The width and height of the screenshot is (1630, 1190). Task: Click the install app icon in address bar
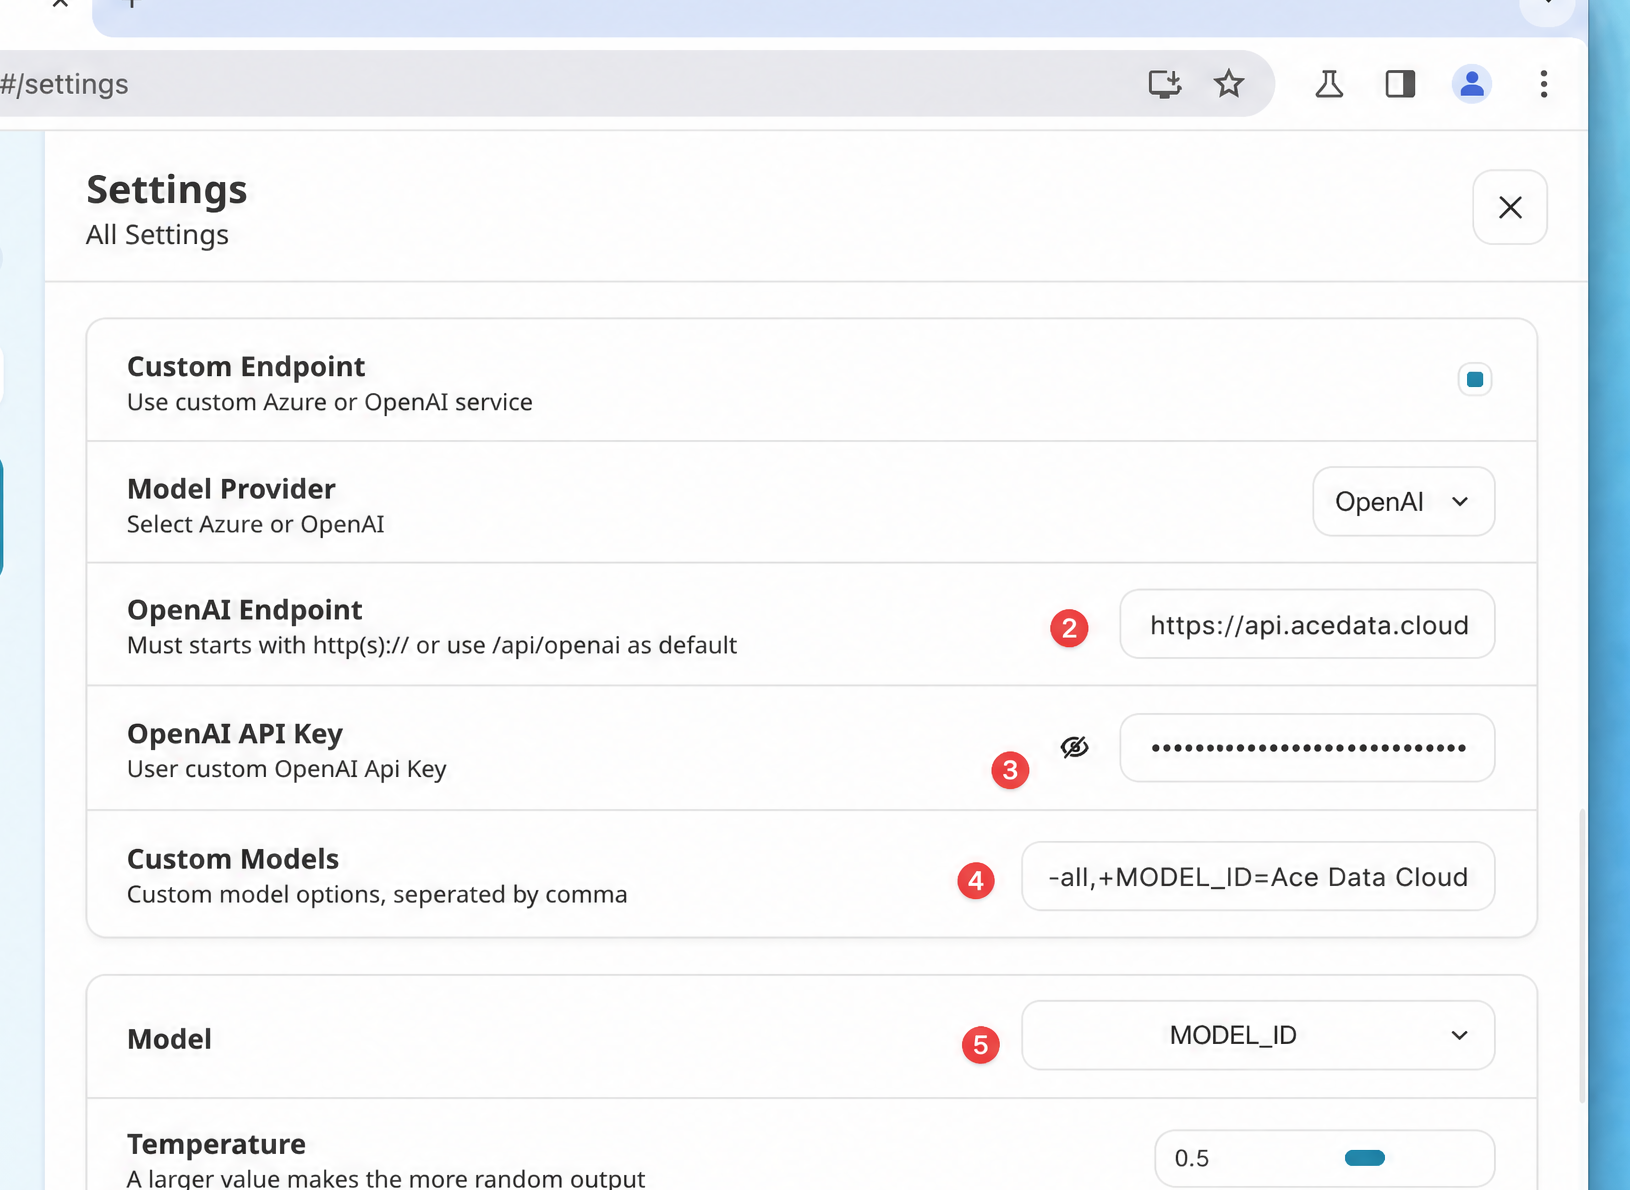click(1164, 84)
